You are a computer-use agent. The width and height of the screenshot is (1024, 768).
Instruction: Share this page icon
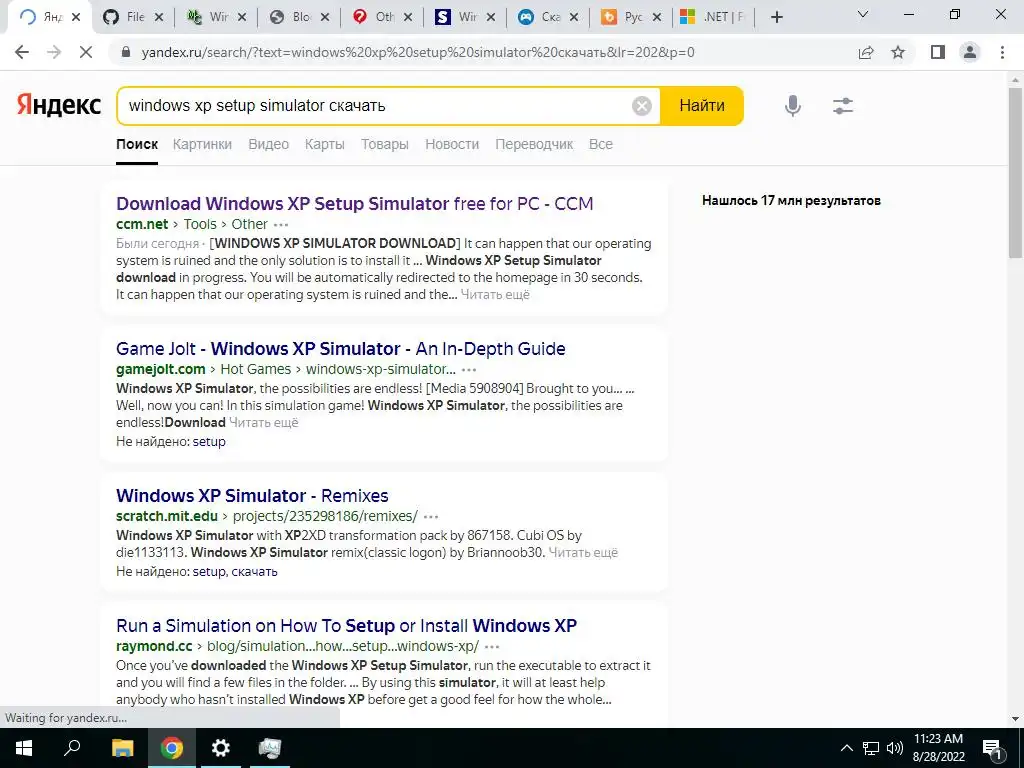[866, 52]
